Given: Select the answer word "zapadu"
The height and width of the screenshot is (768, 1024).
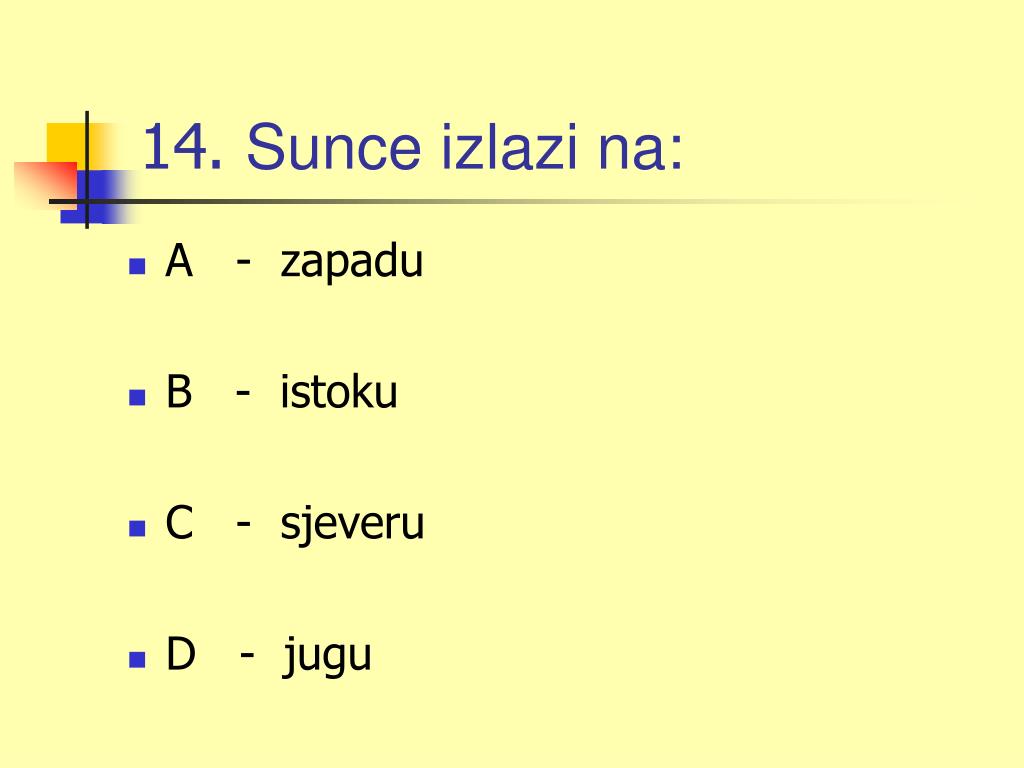Looking at the screenshot, I should pyautogui.click(x=351, y=261).
